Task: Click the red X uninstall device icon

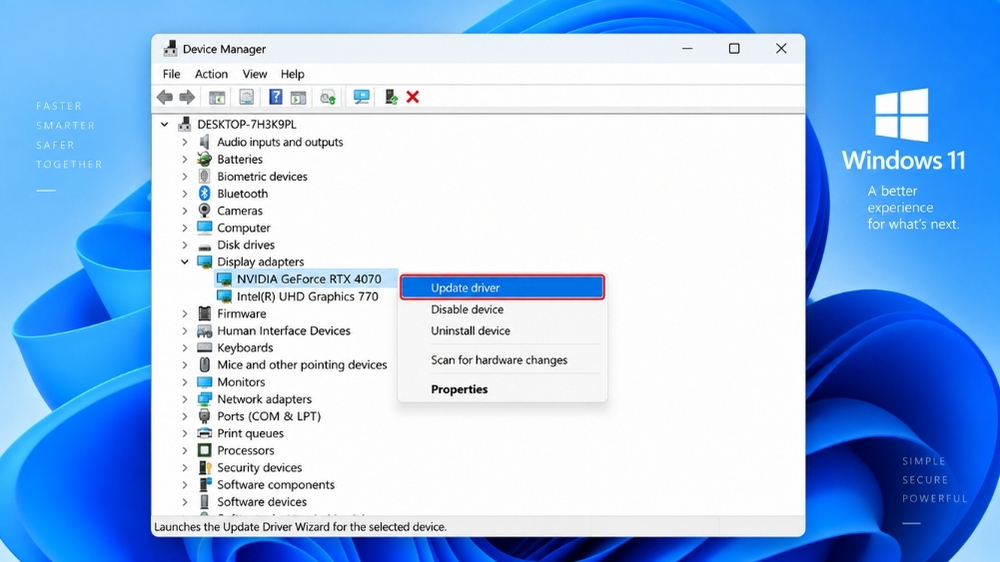Action: click(413, 97)
